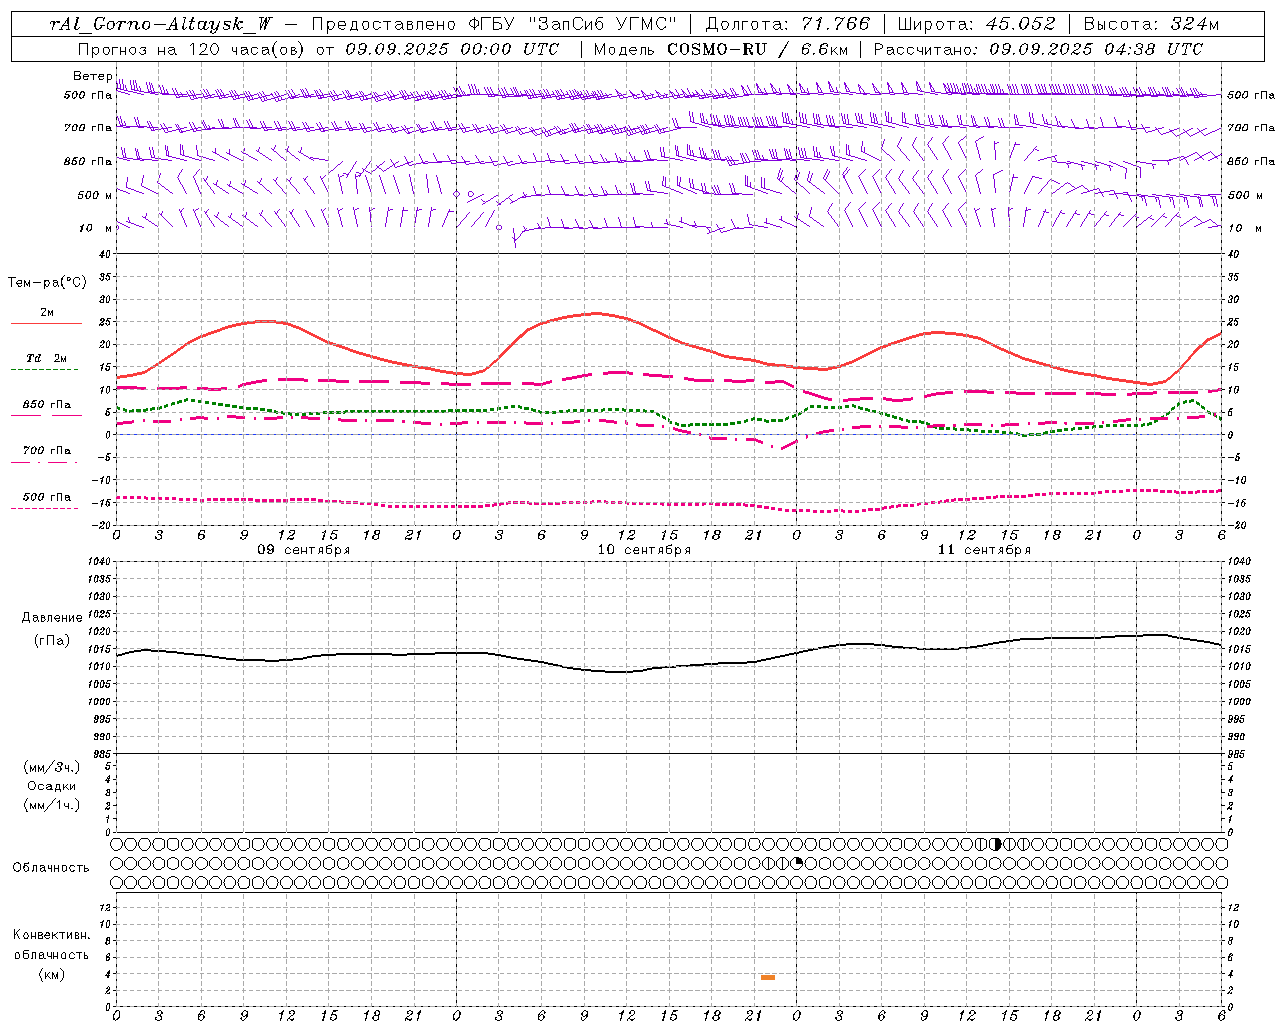Screen dimensions: 1280x1024
Task: Click the Широта: 45.052 header value
Action: [x=976, y=24]
